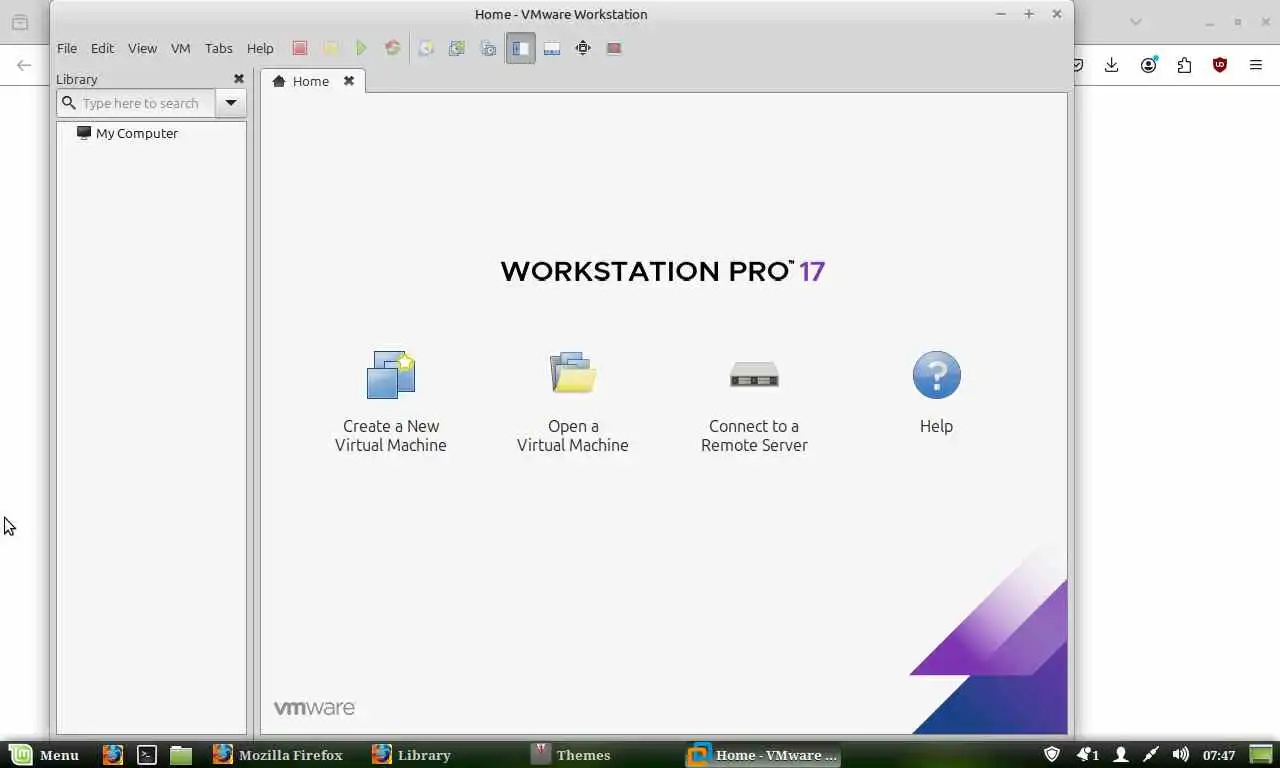This screenshot has width=1280, height=768.
Task: Open the volume speaker tray icon
Action: [1181, 755]
